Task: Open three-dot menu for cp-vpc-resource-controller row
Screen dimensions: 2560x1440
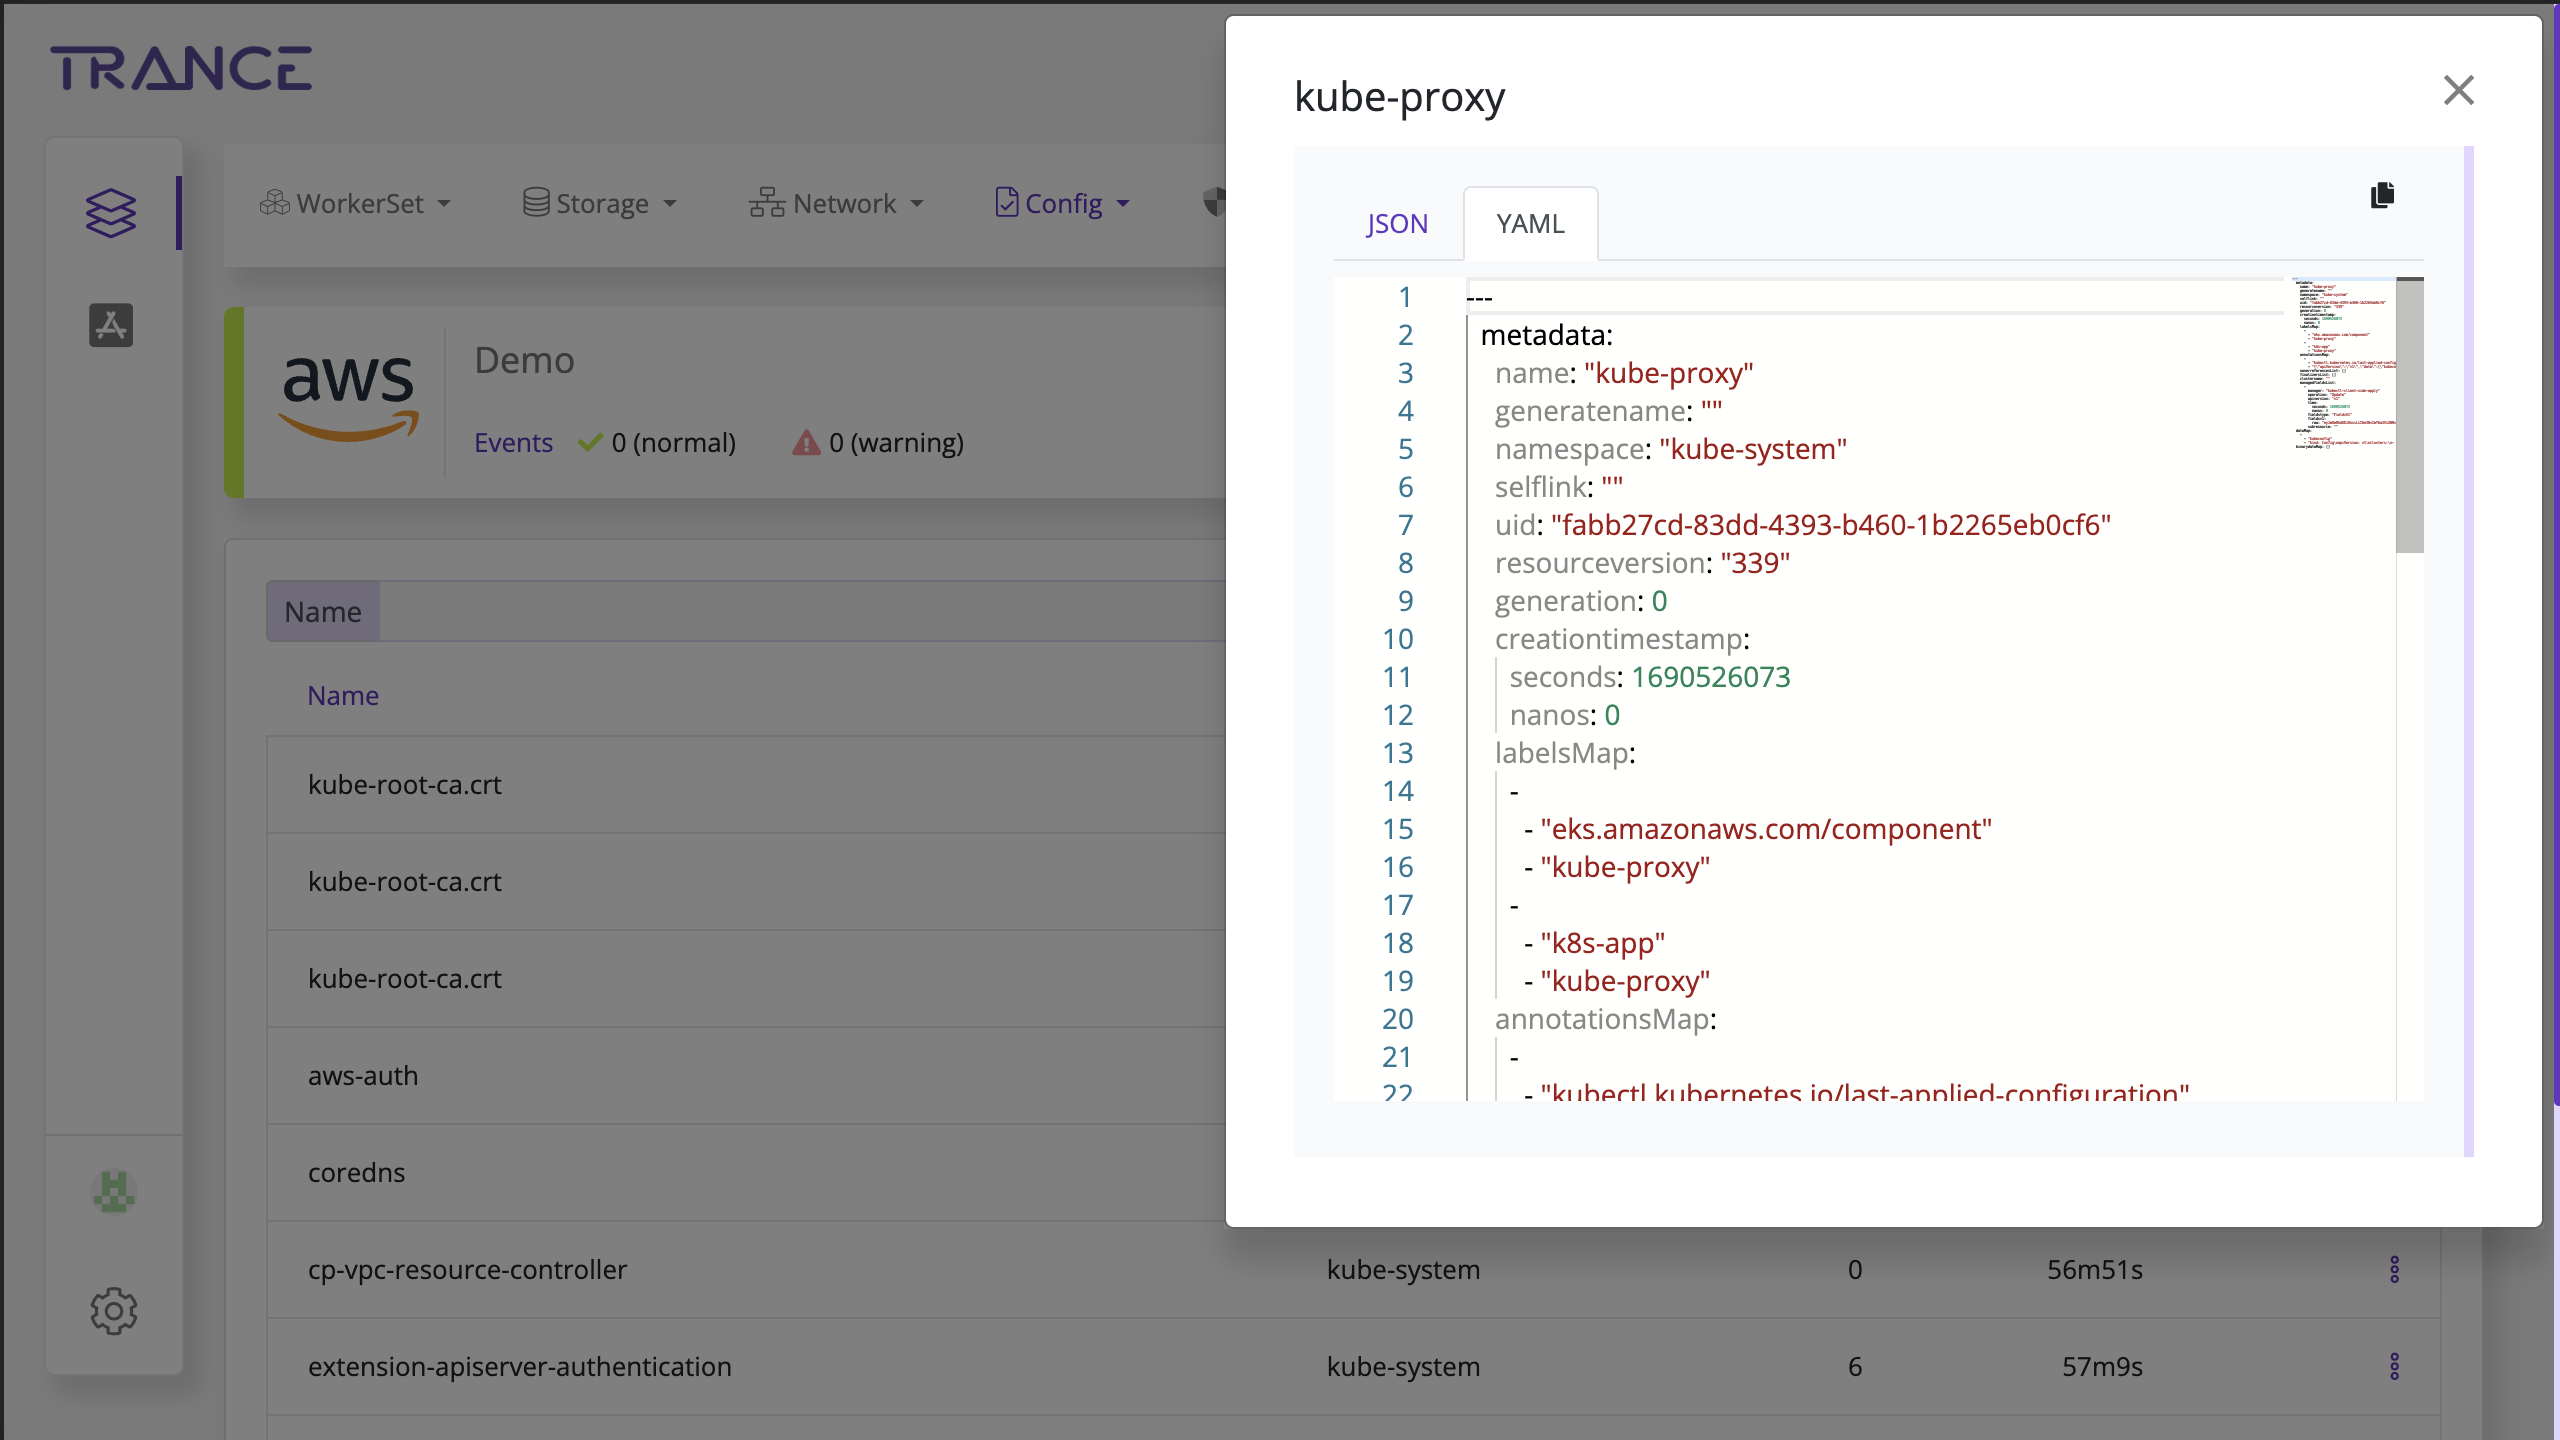Action: point(2394,1269)
